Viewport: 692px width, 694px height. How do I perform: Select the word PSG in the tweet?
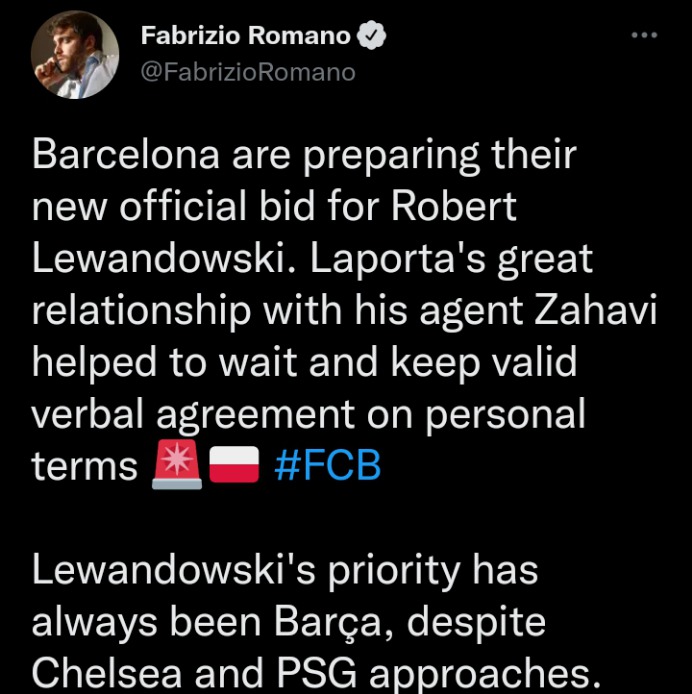[x=317, y=673]
